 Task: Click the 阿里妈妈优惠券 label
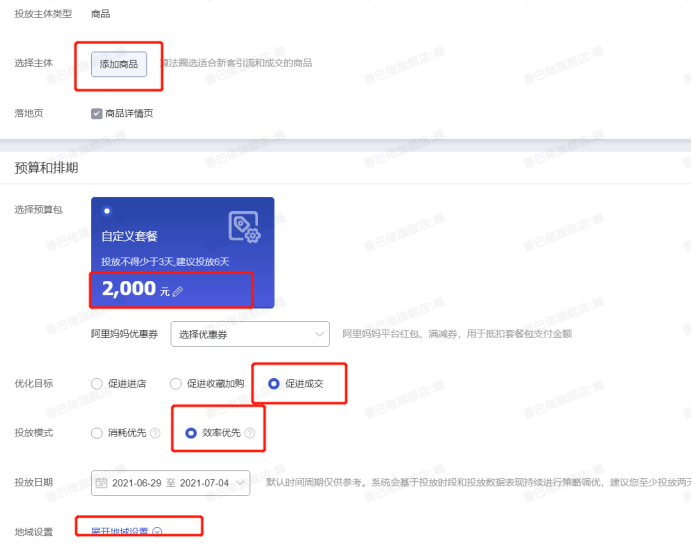click(x=124, y=334)
